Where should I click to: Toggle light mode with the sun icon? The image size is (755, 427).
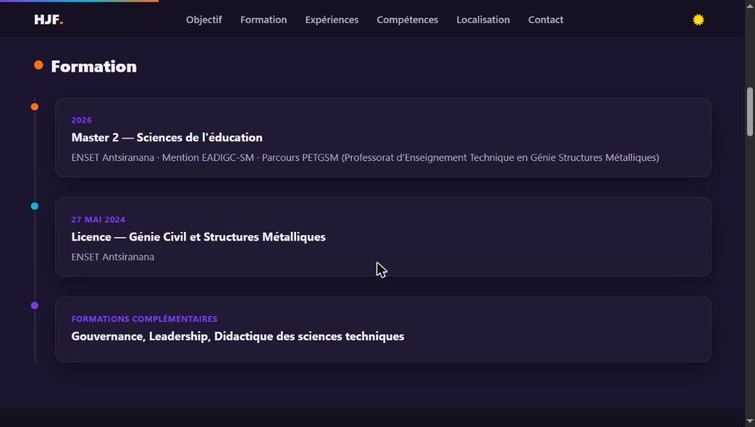point(698,20)
